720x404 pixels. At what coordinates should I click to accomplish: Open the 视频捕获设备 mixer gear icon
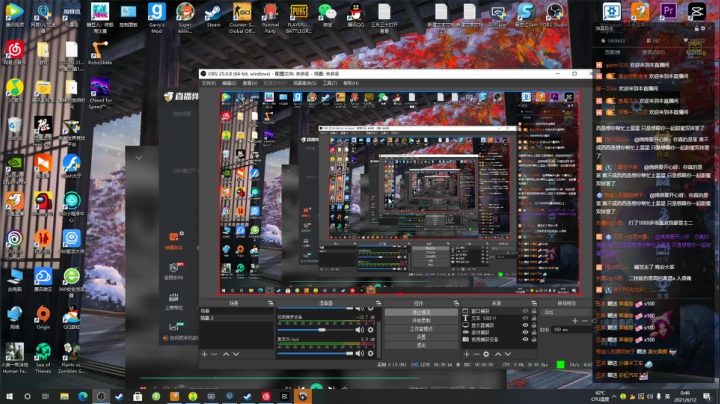(371, 330)
